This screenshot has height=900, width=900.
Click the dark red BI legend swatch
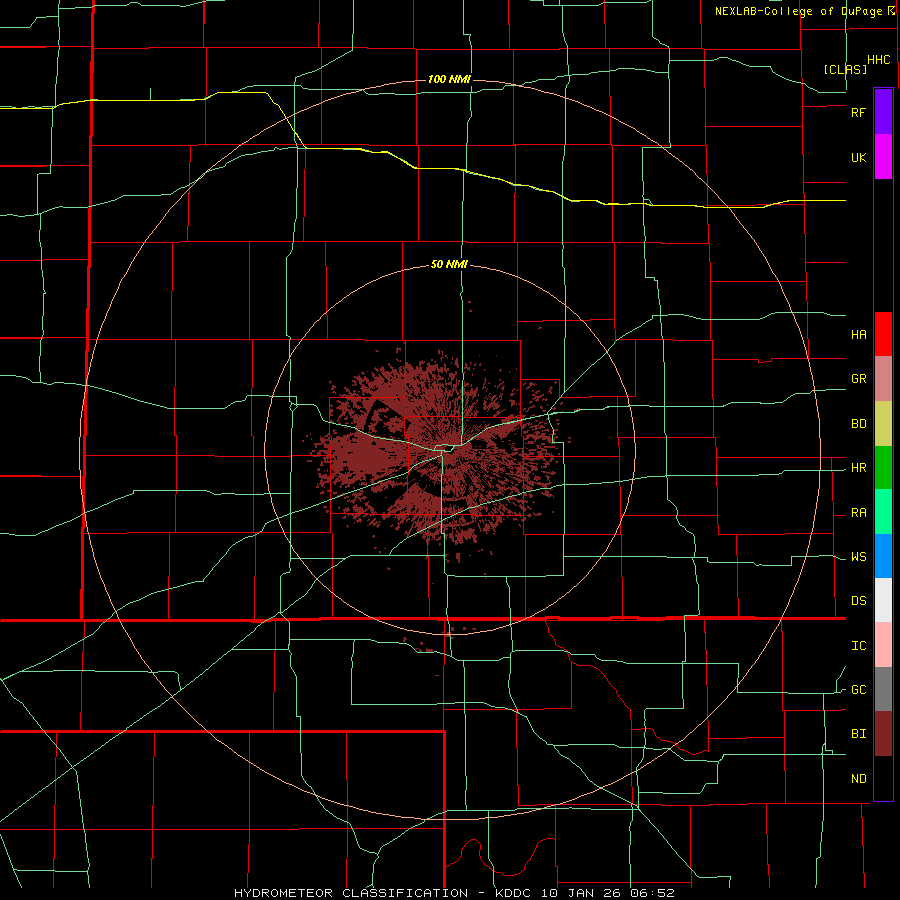(x=883, y=734)
